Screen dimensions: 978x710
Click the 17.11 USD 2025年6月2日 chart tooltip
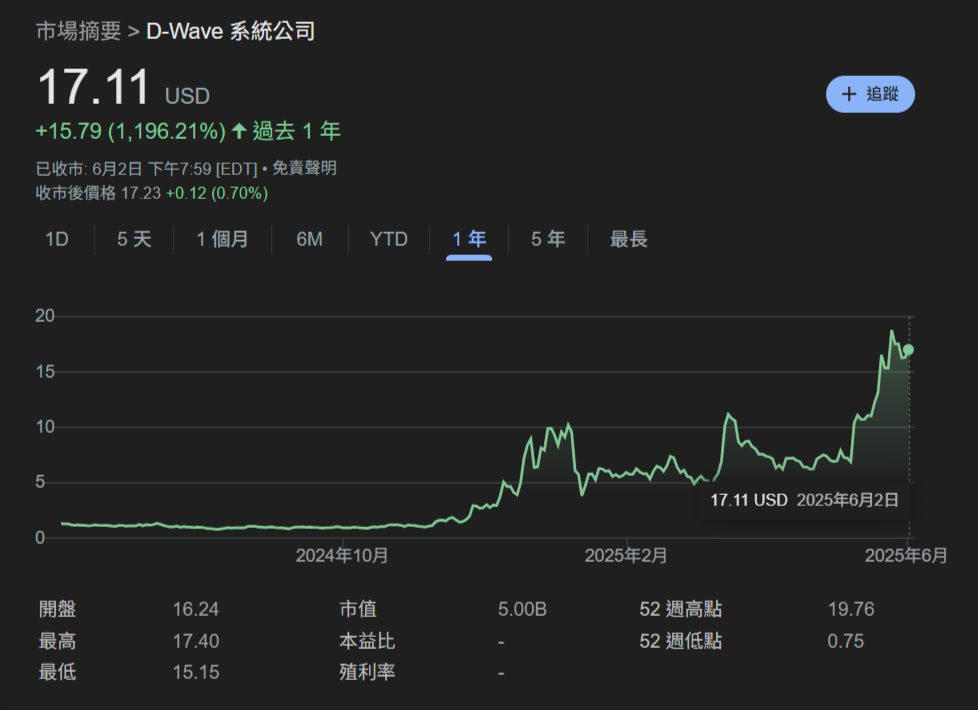click(805, 500)
